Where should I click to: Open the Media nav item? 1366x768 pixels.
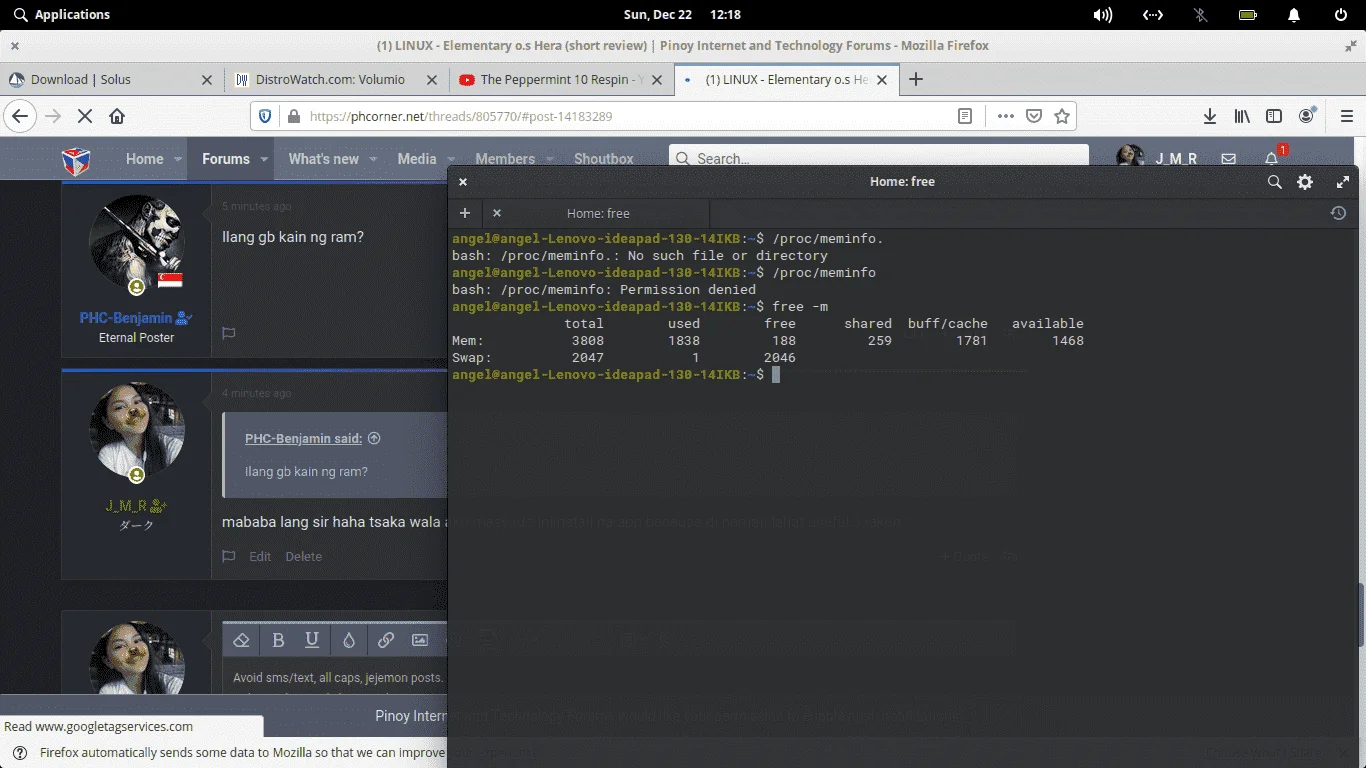(417, 159)
